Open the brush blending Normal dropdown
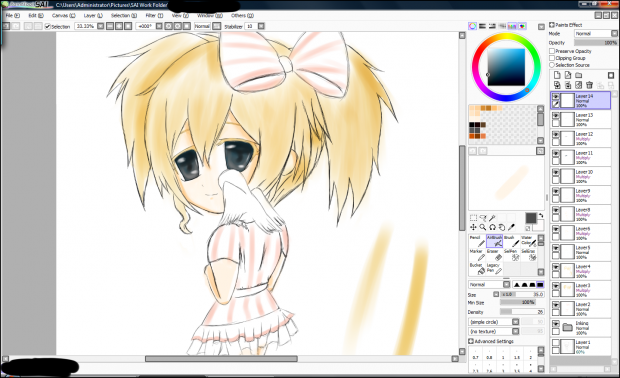 (x=490, y=284)
